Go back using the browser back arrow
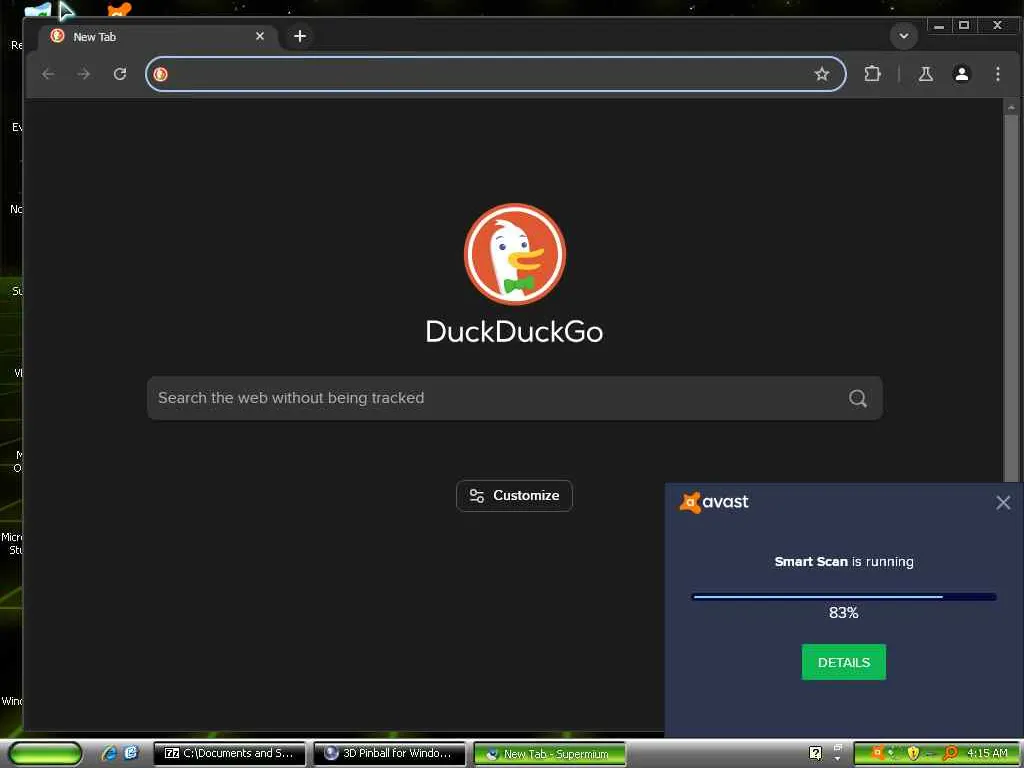This screenshot has width=1024, height=768. (x=48, y=74)
